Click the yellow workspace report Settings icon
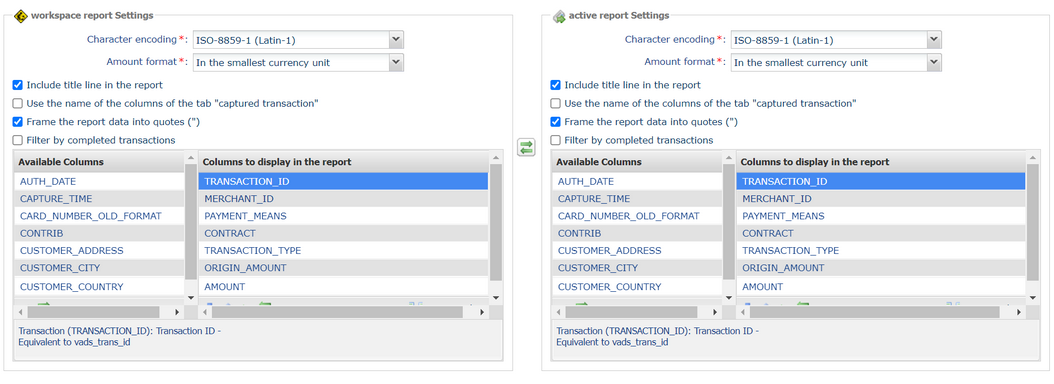Viewport: 1054px width, 384px height. pyautogui.click(x=20, y=15)
